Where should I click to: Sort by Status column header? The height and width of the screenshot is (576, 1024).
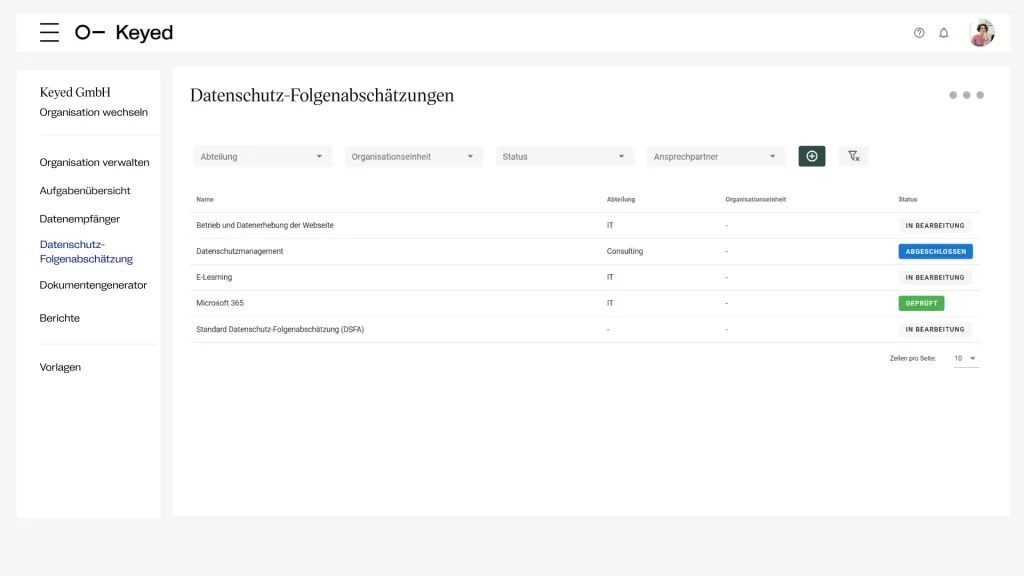tap(908, 199)
